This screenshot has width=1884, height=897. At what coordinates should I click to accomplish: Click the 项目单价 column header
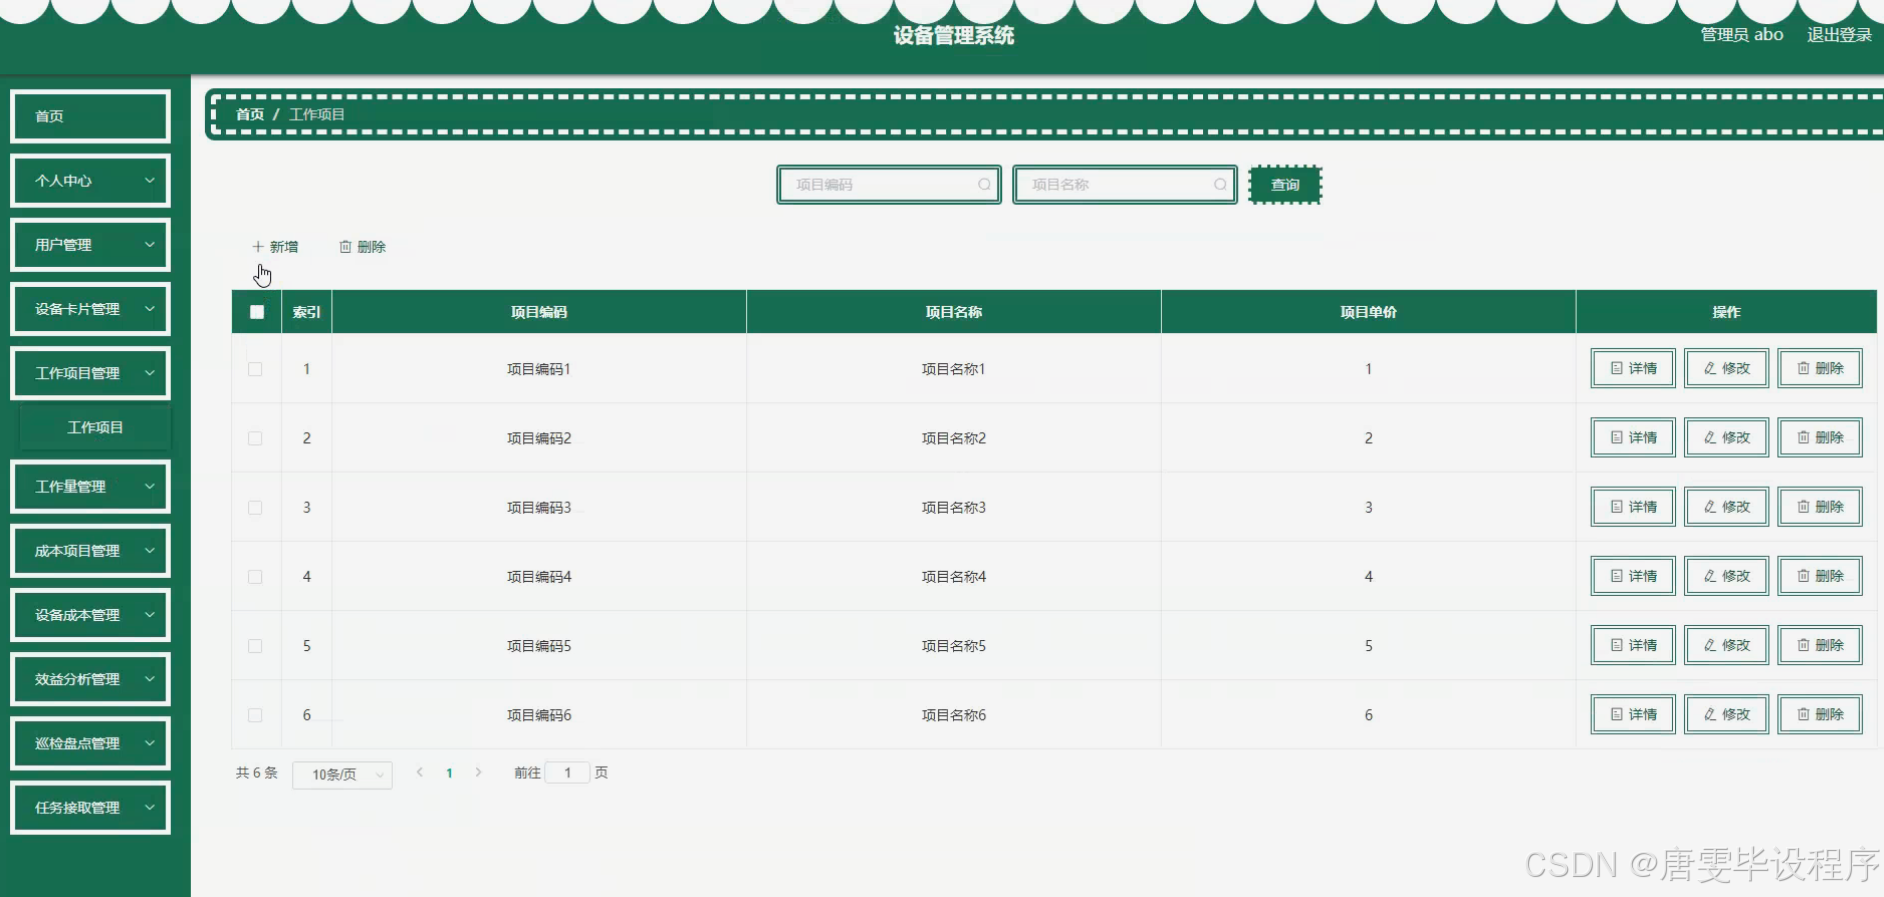[x=1368, y=312]
